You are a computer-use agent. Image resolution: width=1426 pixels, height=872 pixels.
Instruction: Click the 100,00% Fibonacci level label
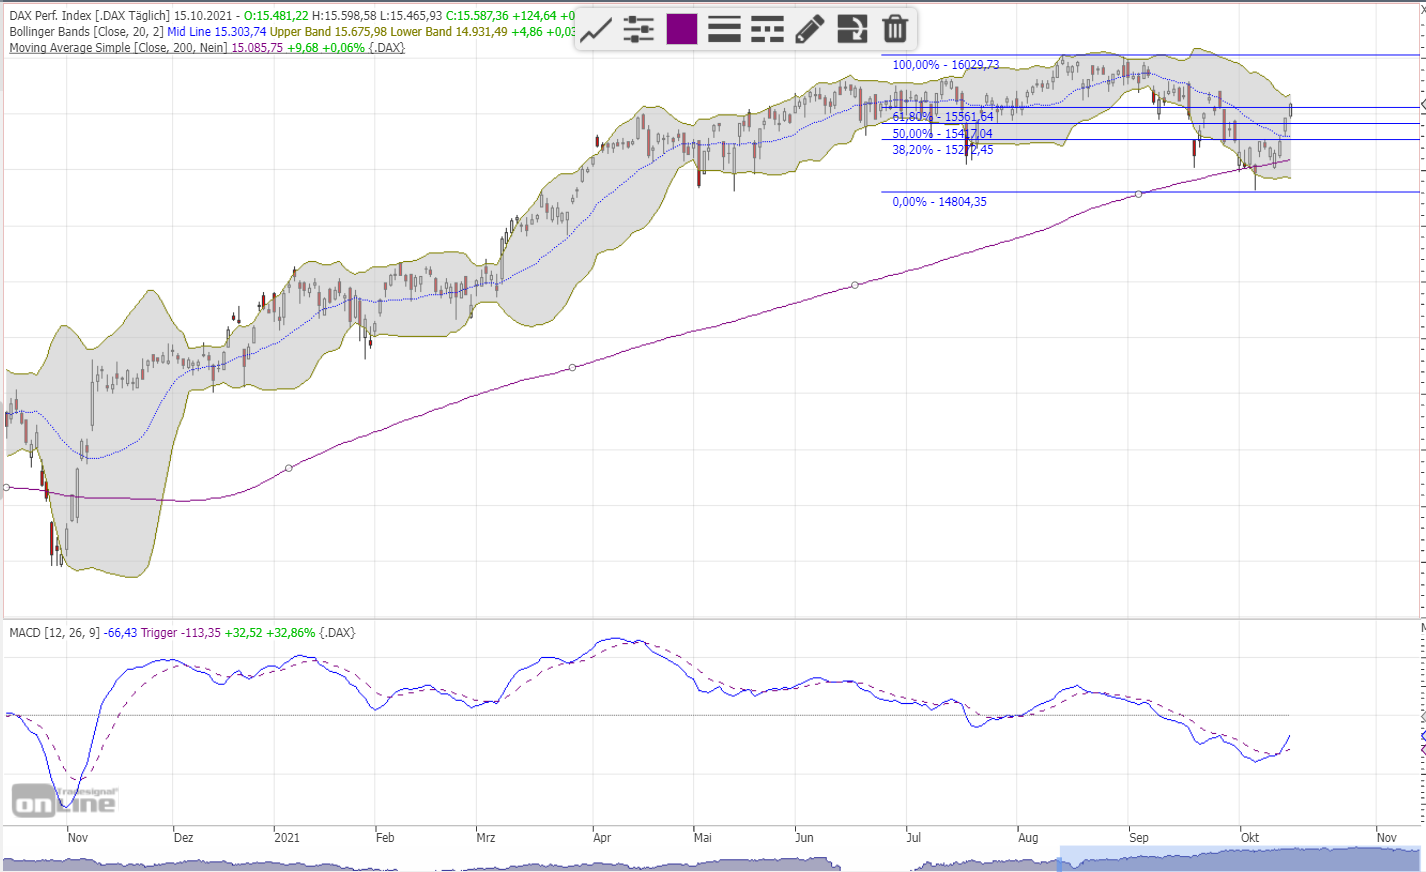pos(945,65)
